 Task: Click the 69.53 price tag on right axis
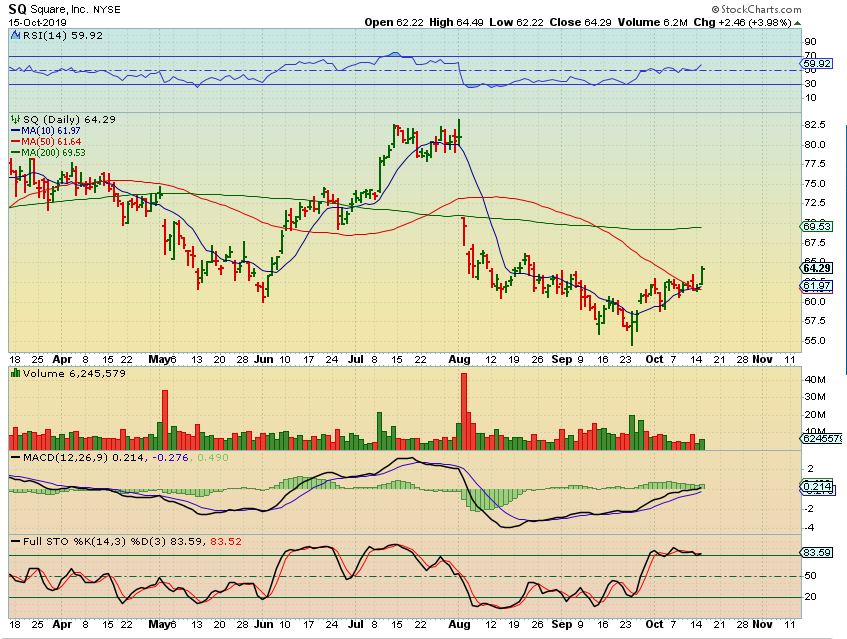pos(817,226)
